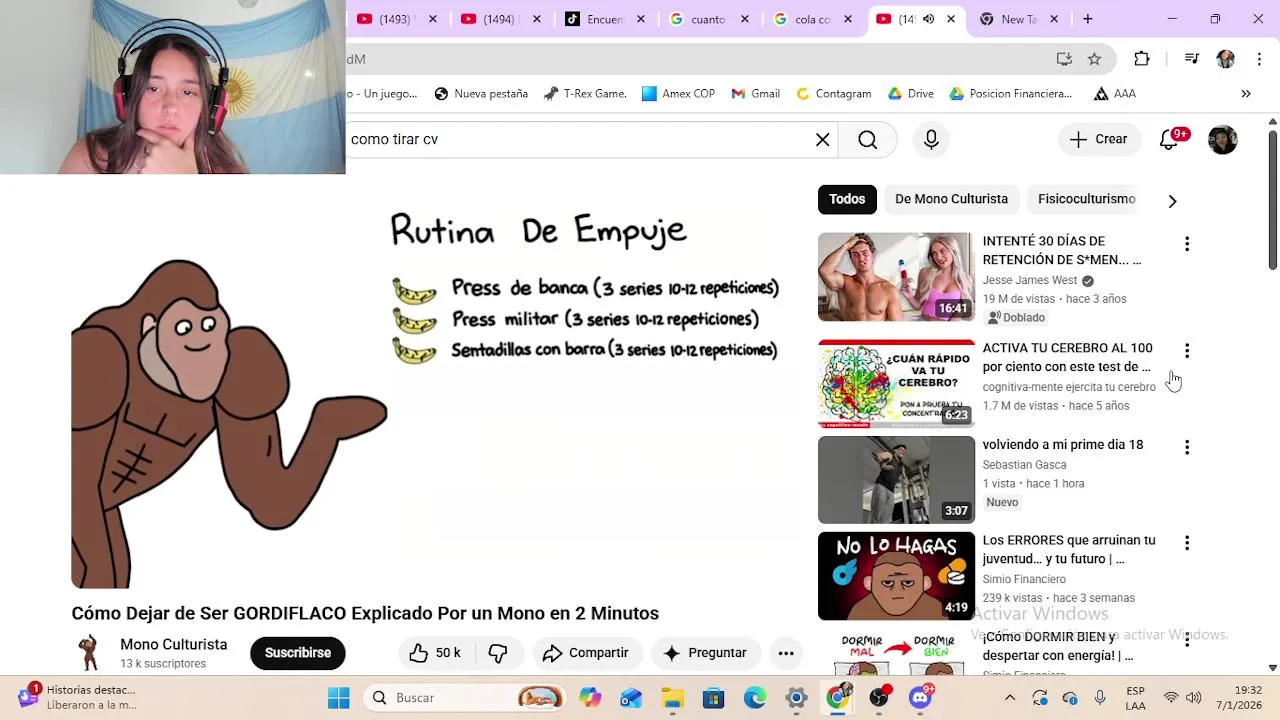Open options for the Jesse James West video
The height and width of the screenshot is (720, 1280).
1187,244
